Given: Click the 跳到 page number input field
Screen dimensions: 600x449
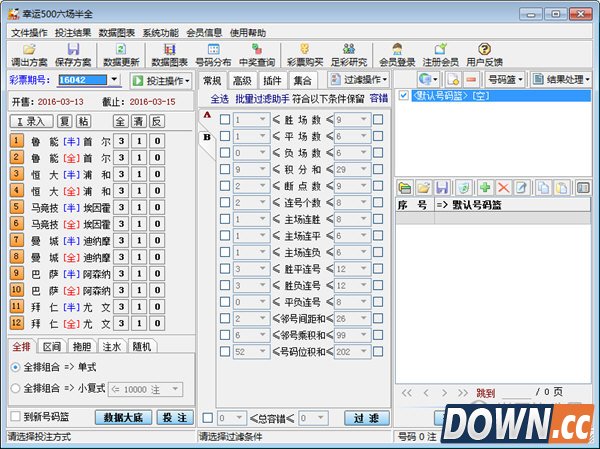Looking at the screenshot, I should point(516,392).
